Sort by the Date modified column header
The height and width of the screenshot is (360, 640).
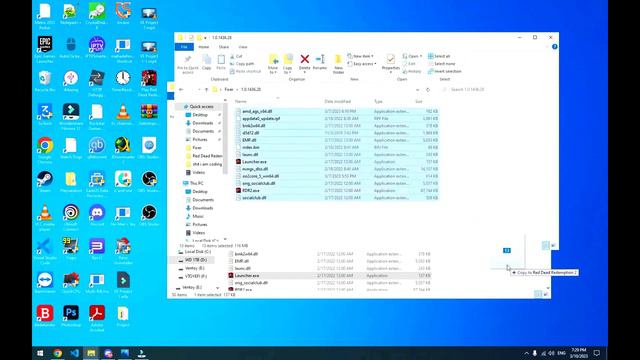pos(338,101)
